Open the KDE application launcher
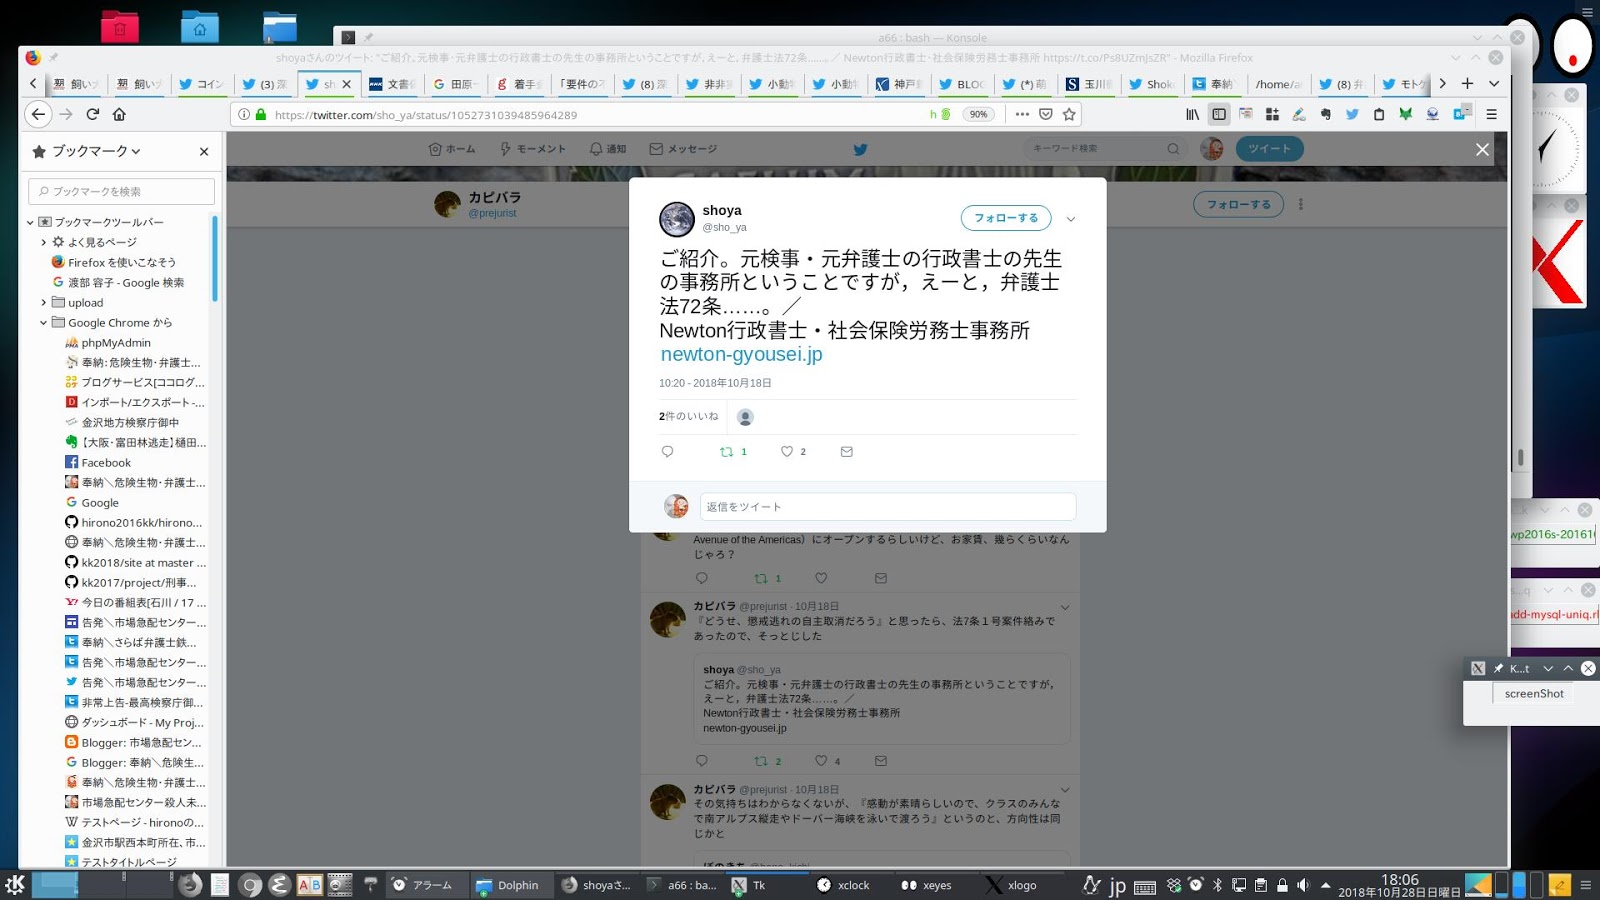Screen dimensions: 1600x900 [x=15, y=885]
